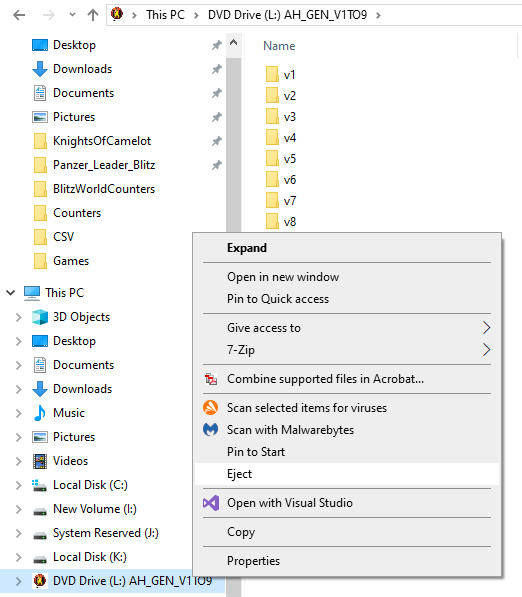The height and width of the screenshot is (597, 522).
Task: Click the Up one level arrow
Action: (x=93, y=15)
